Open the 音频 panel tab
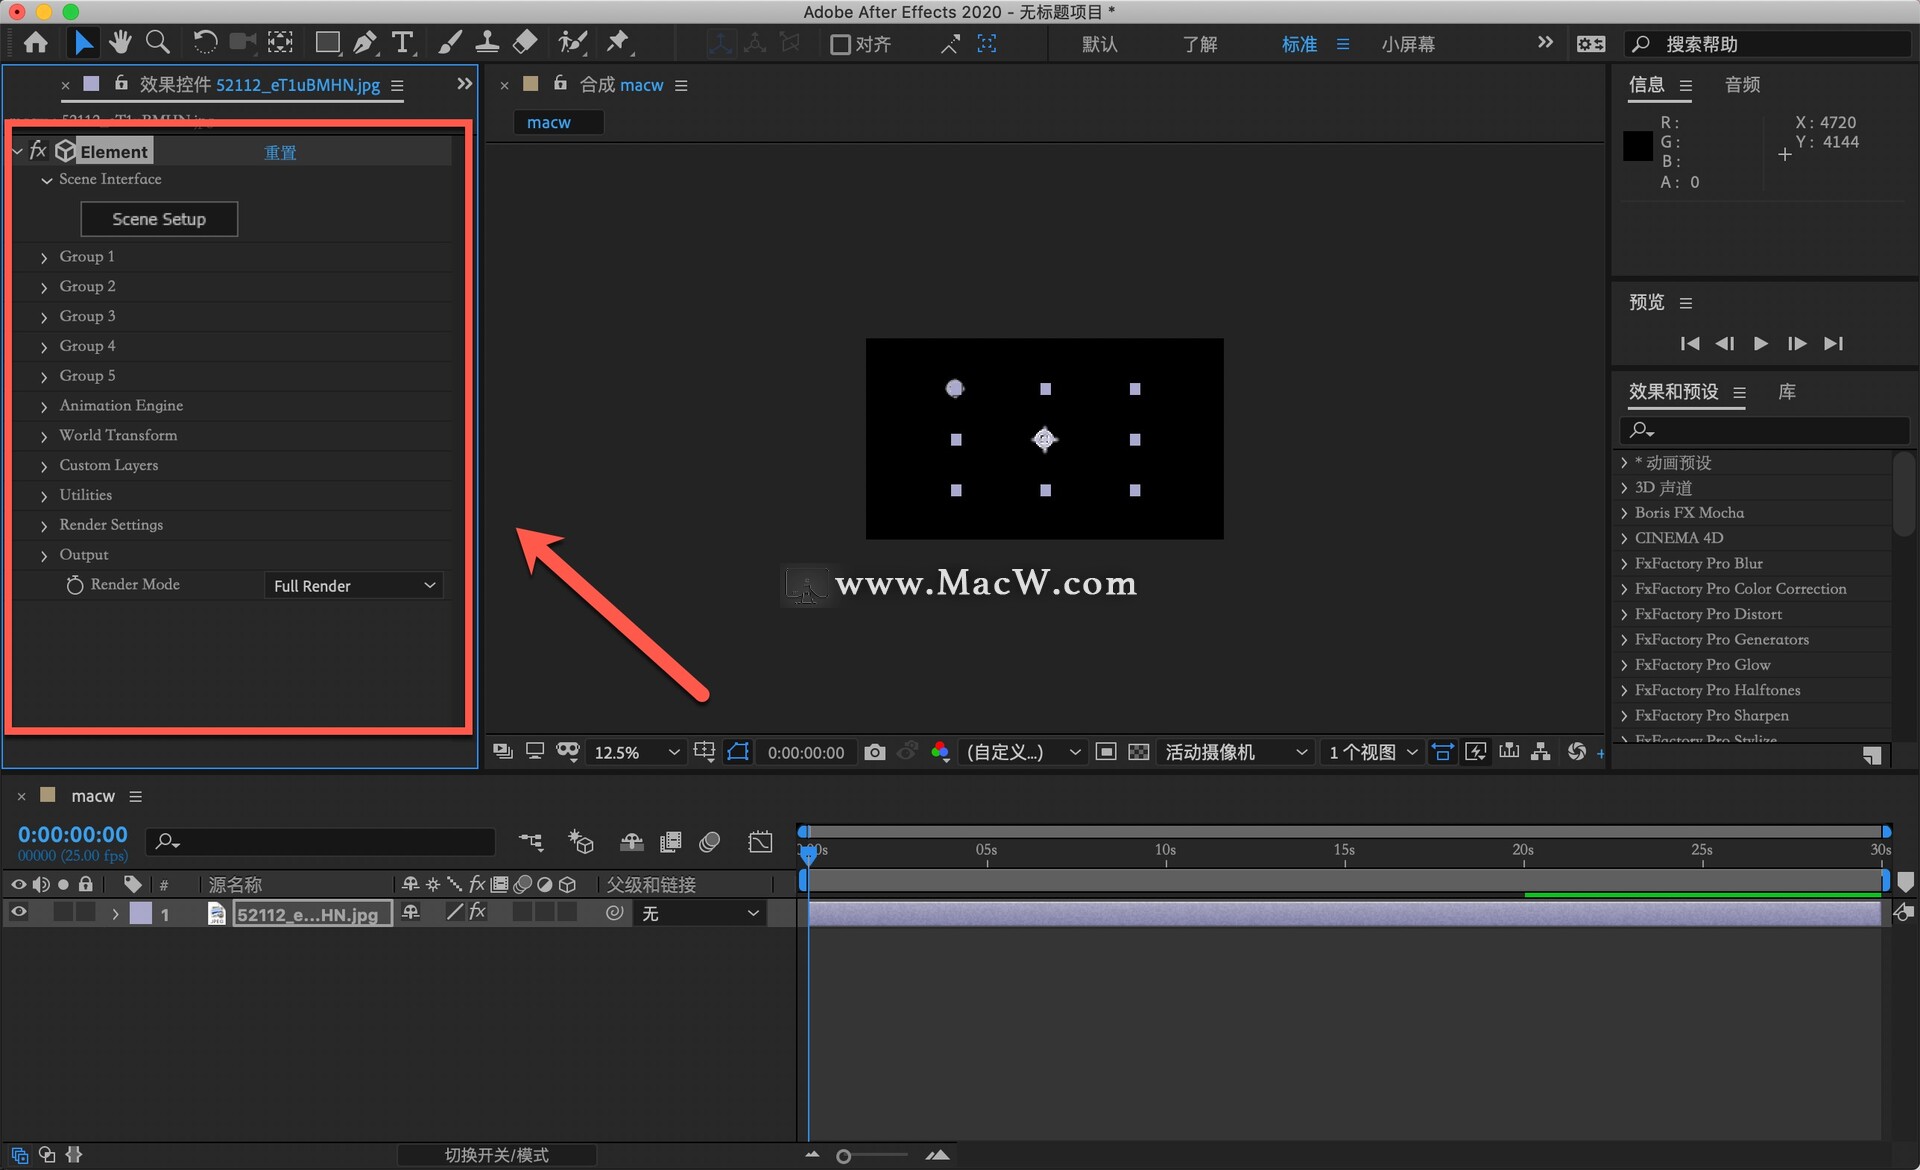The height and width of the screenshot is (1170, 1920). point(1742,85)
